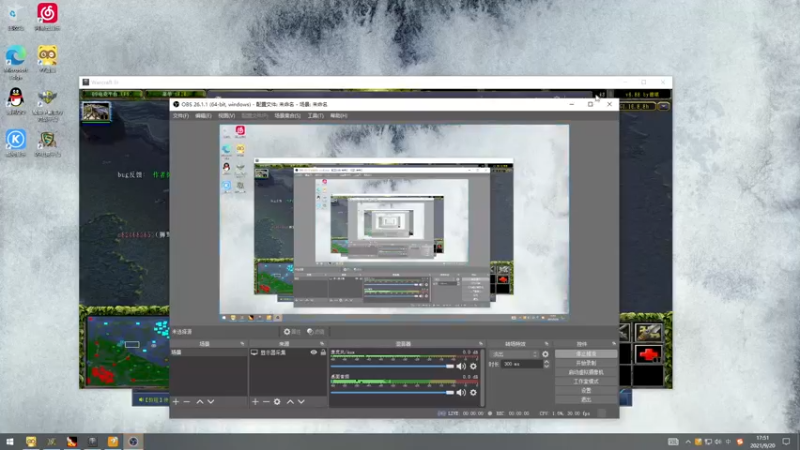The image size is (800, 450).
Task: Open NetEase Cloud Music desktop icon
Action: tap(47, 17)
